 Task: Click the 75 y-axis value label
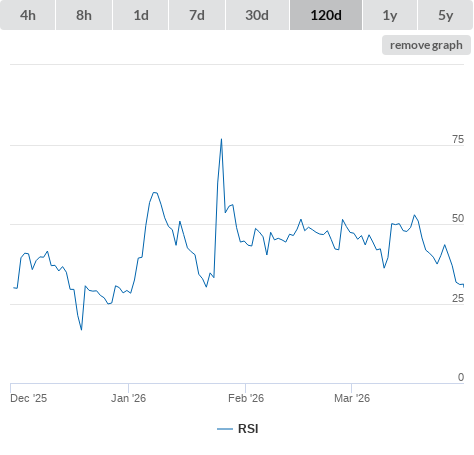click(x=458, y=139)
